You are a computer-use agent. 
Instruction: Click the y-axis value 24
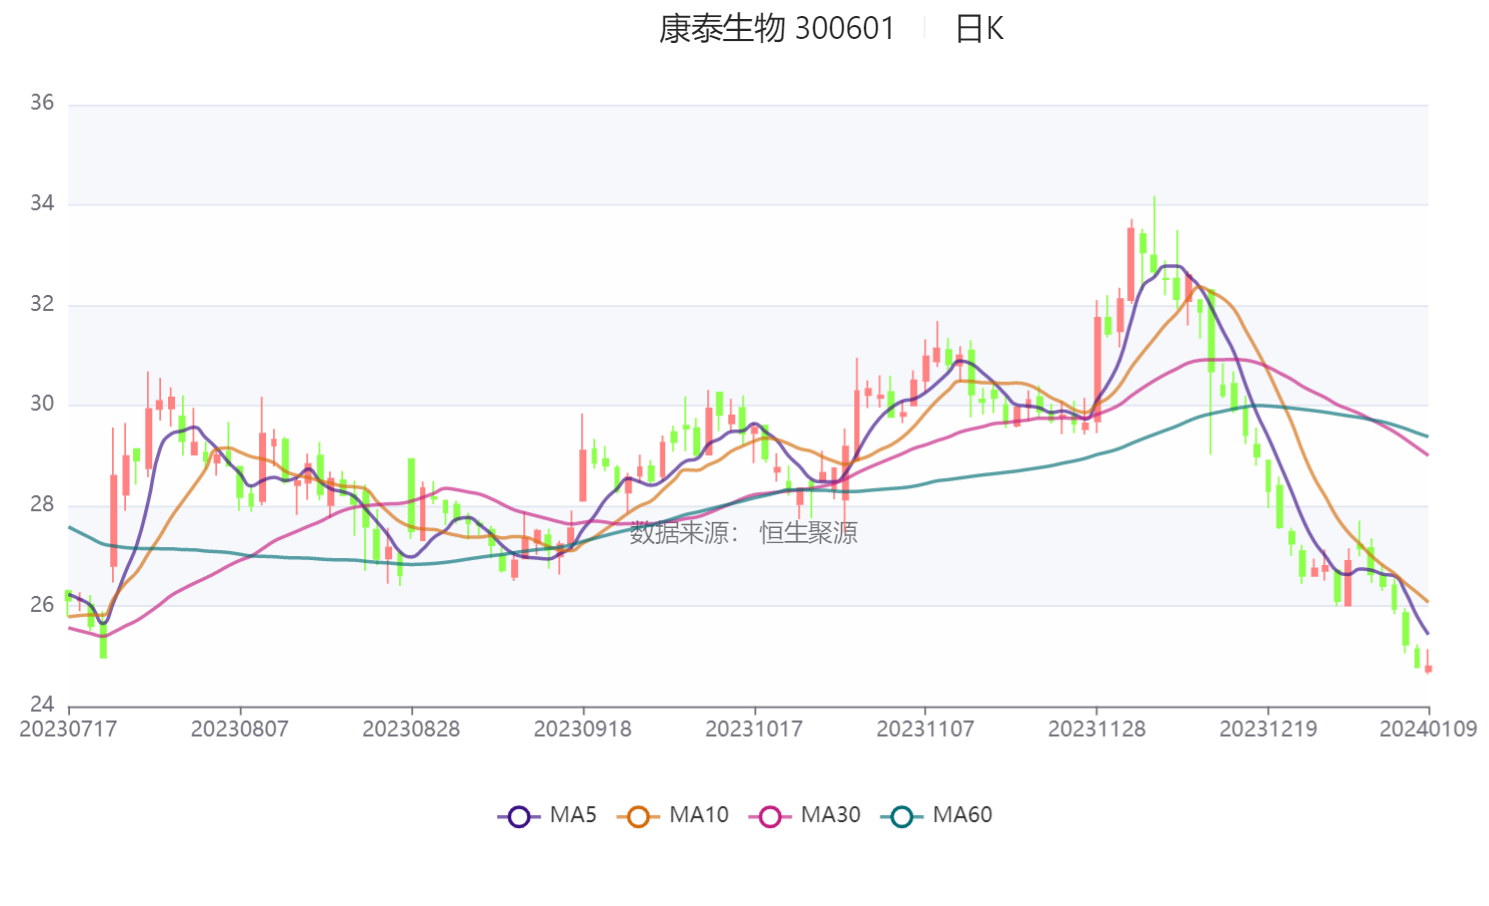pos(42,704)
